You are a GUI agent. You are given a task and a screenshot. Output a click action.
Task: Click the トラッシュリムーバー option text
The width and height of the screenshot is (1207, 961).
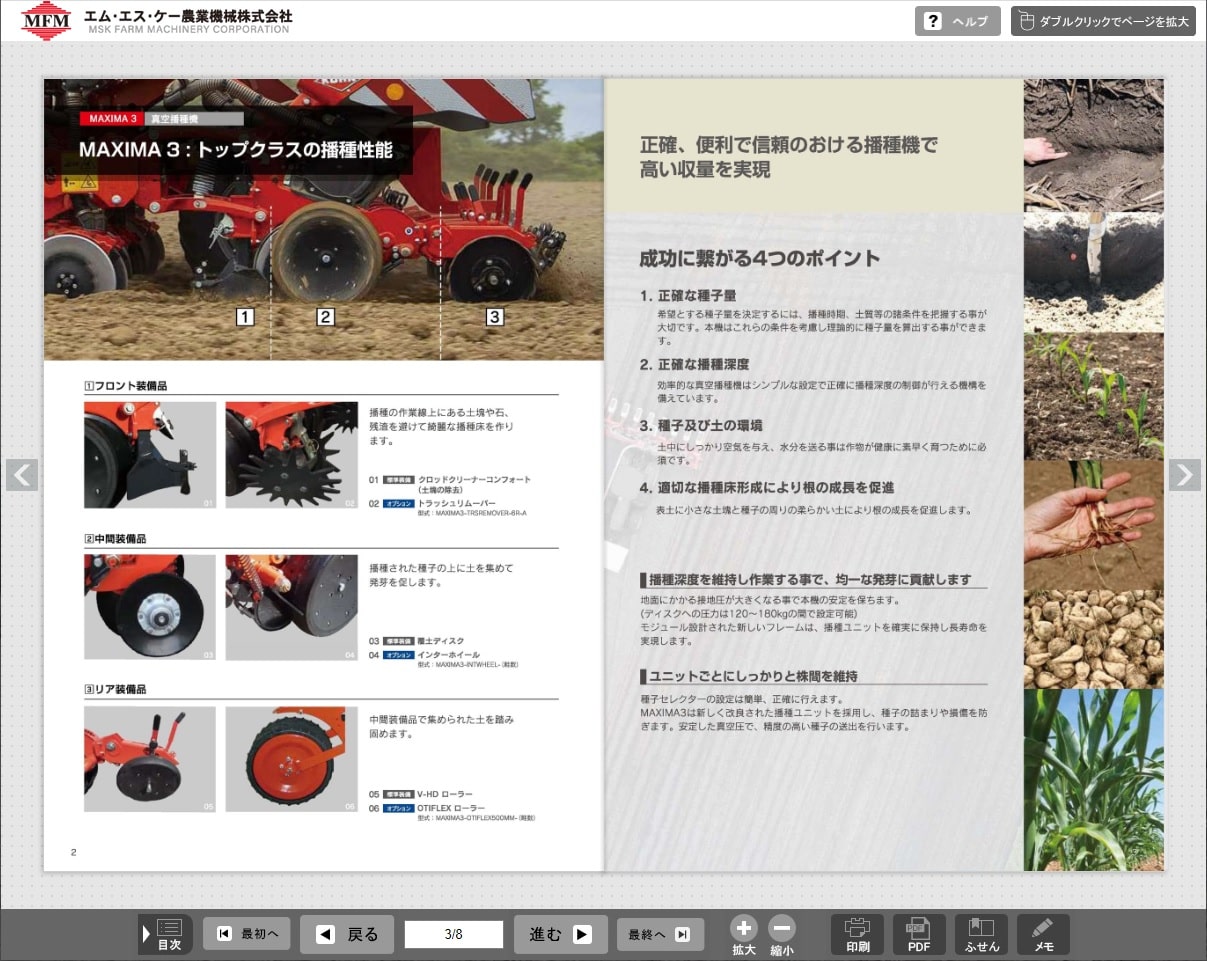tap(456, 503)
